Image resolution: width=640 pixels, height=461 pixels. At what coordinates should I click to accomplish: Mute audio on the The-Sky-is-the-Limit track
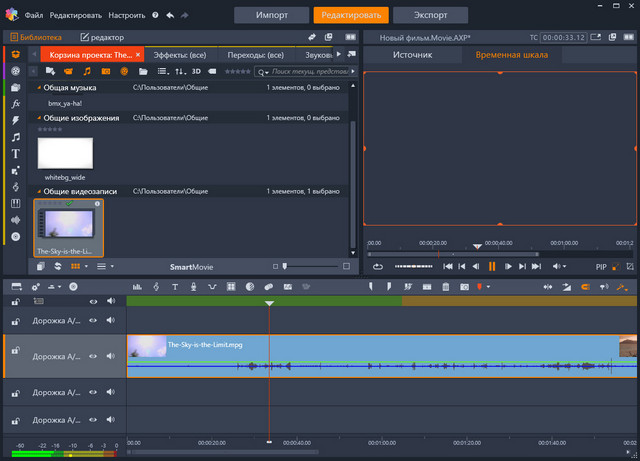point(111,354)
